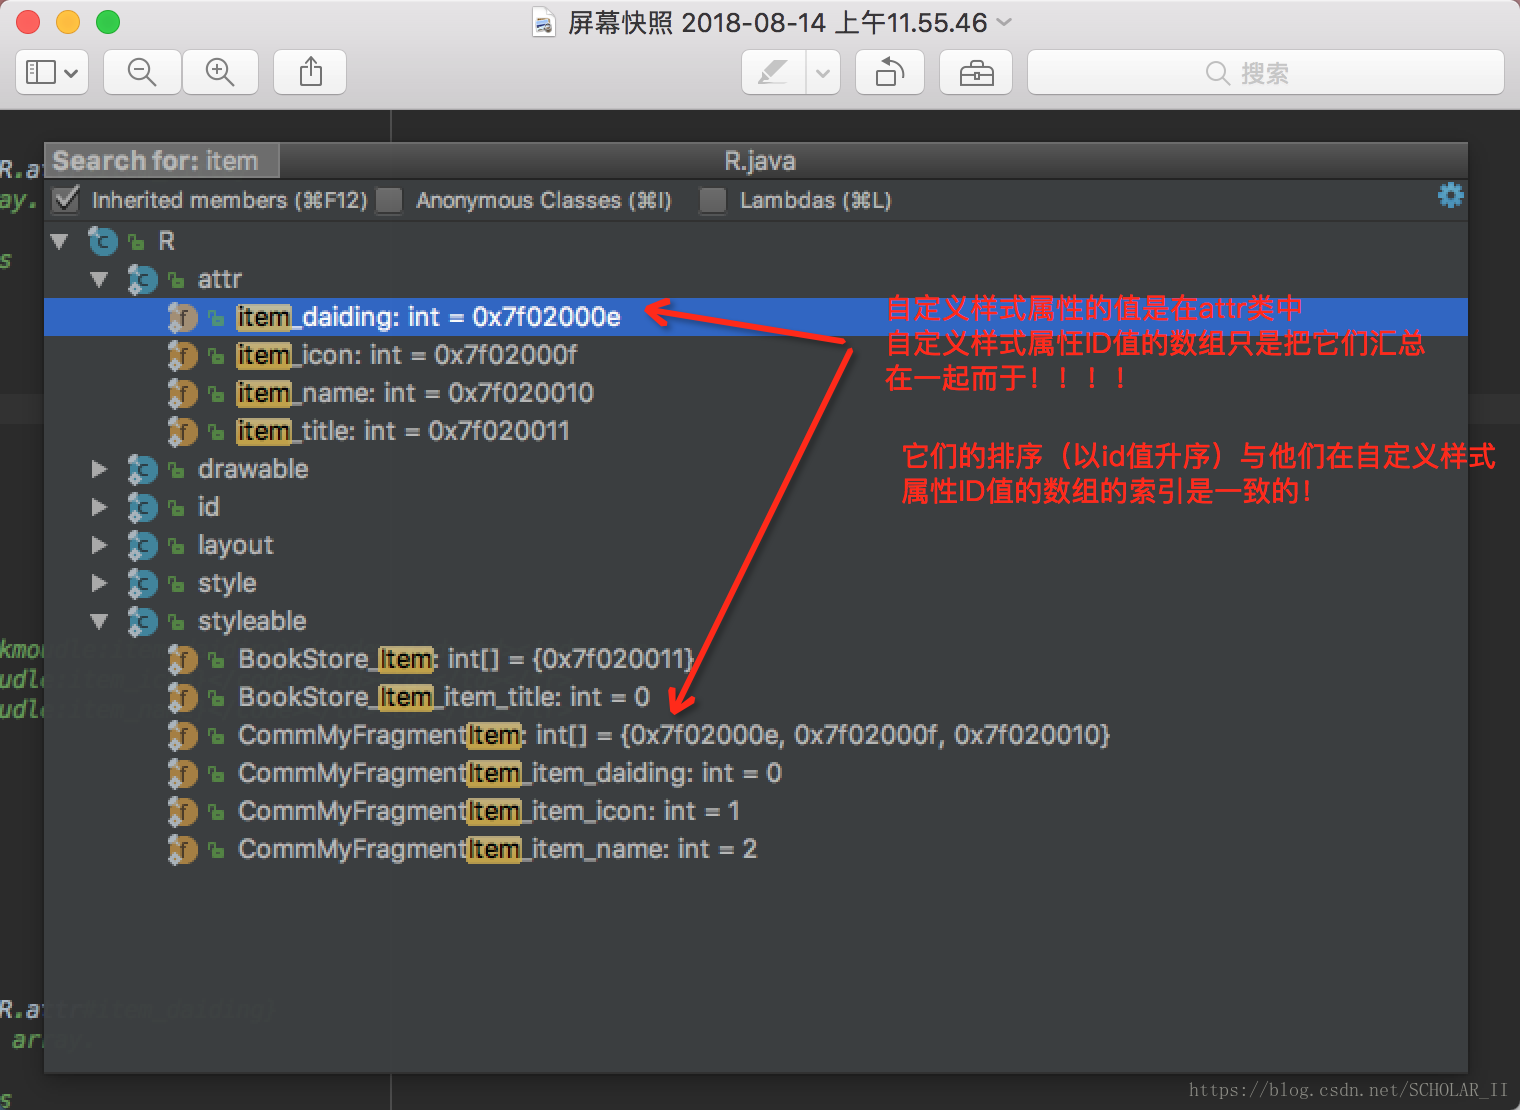The image size is (1520, 1110).
Task: Select CommMyFragmentItem_item_icon: int = 1
Action: pos(489,811)
